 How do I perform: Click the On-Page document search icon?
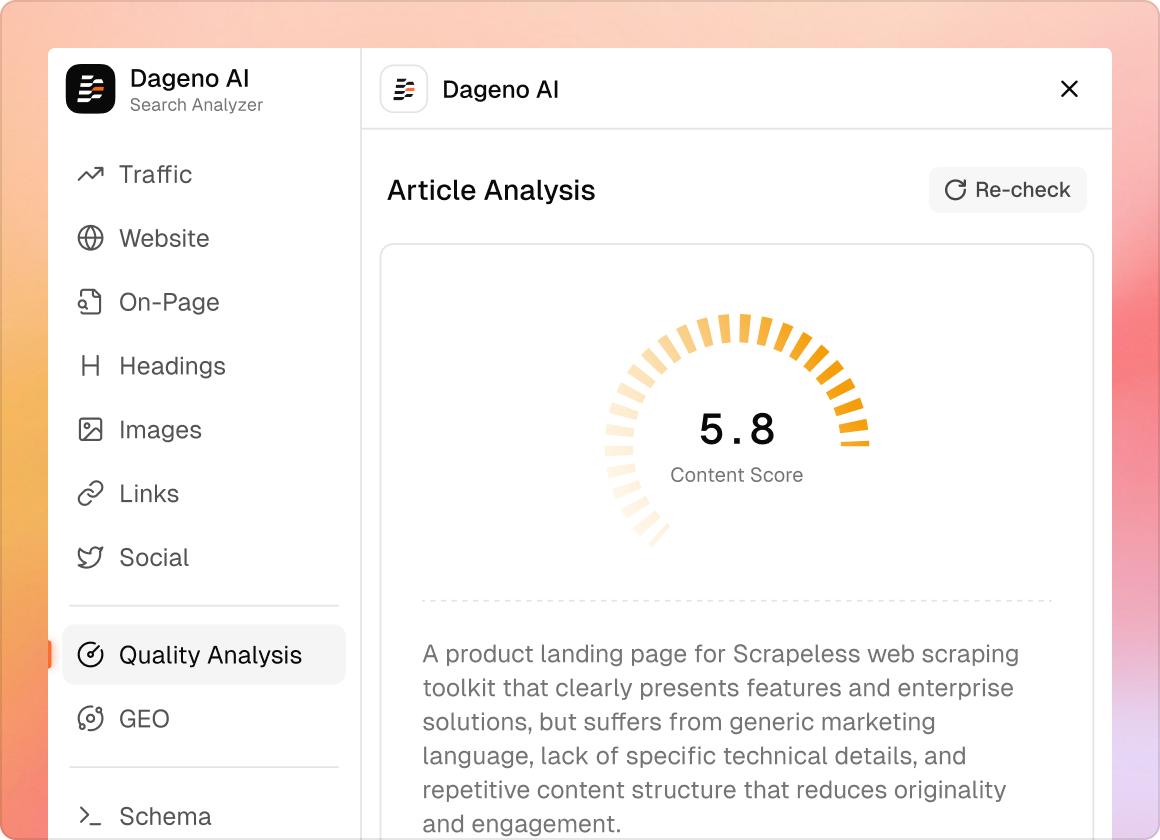(x=91, y=302)
